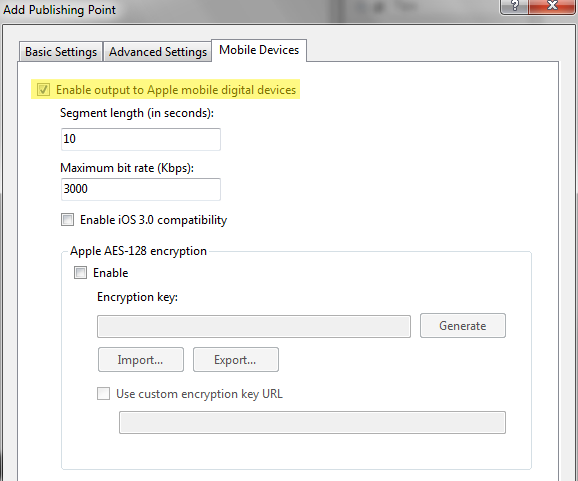
Task: Click the Import... button
Action: (141, 359)
